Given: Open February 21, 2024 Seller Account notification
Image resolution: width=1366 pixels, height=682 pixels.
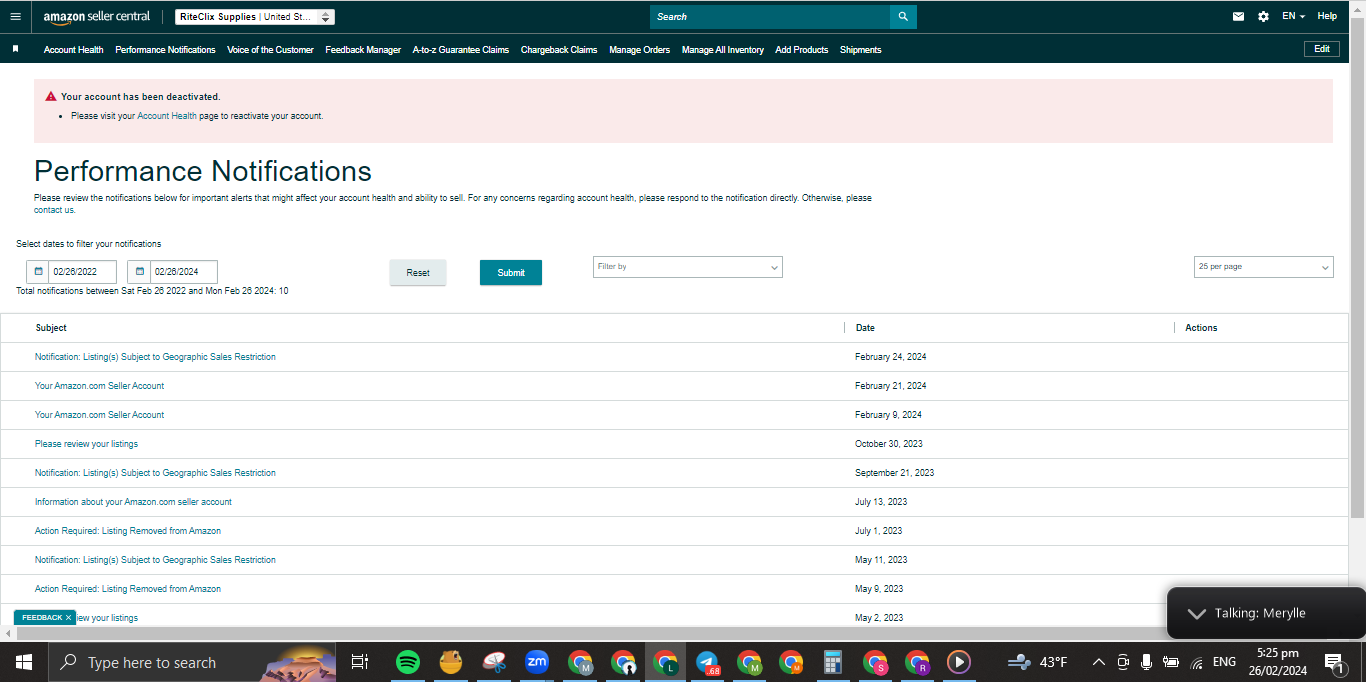Looking at the screenshot, I should (x=99, y=386).
